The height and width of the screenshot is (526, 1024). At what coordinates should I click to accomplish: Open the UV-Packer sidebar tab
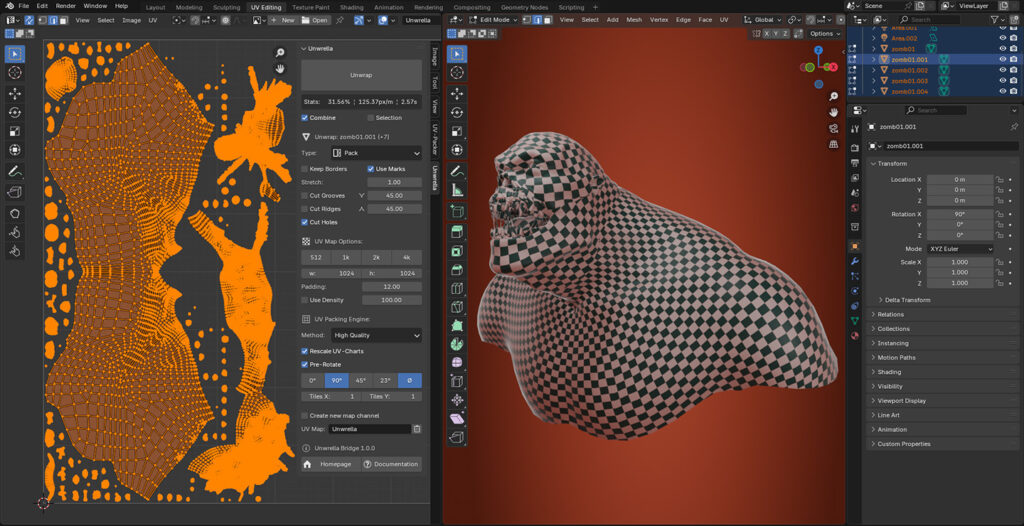(x=436, y=139)
